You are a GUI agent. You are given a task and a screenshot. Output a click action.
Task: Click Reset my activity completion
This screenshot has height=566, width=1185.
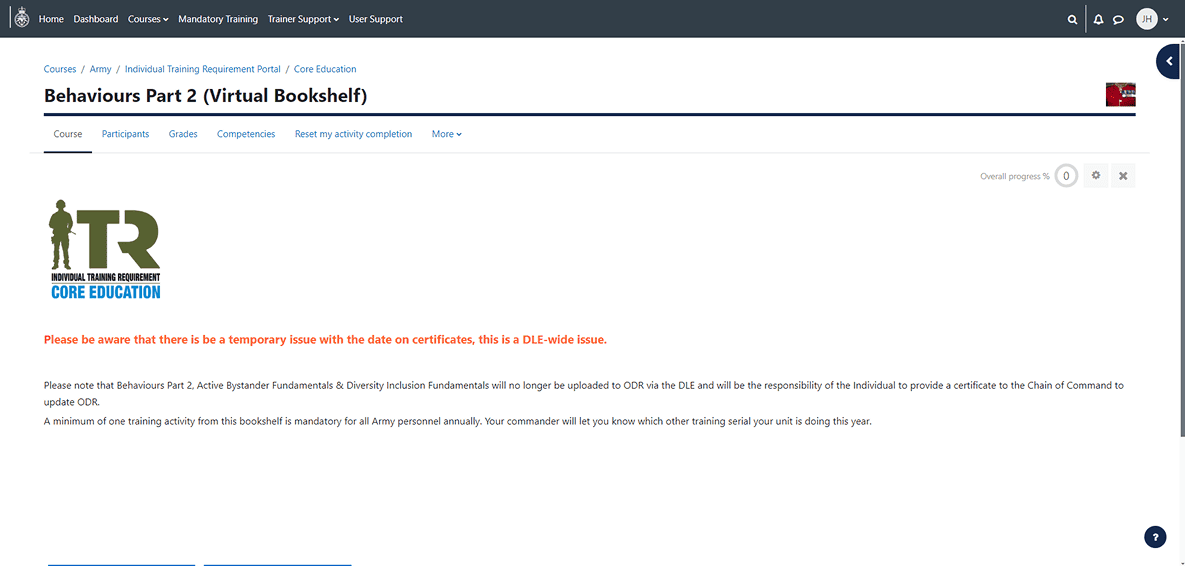[353, 134]
